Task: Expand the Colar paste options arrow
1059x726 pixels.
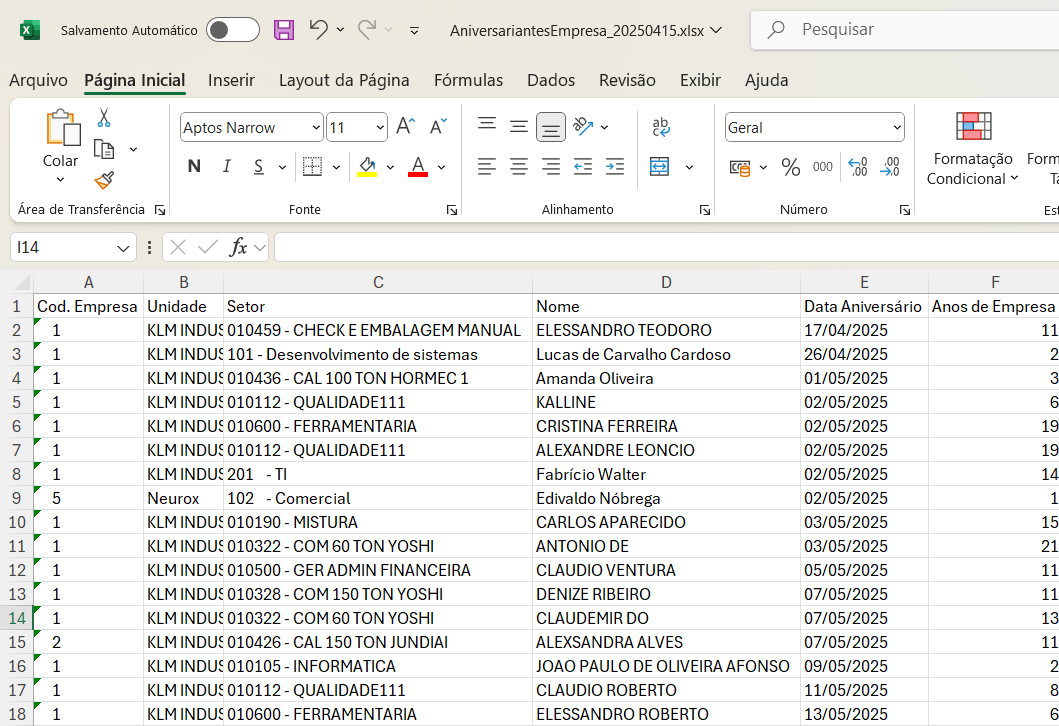Action: (x=60, y=180)
